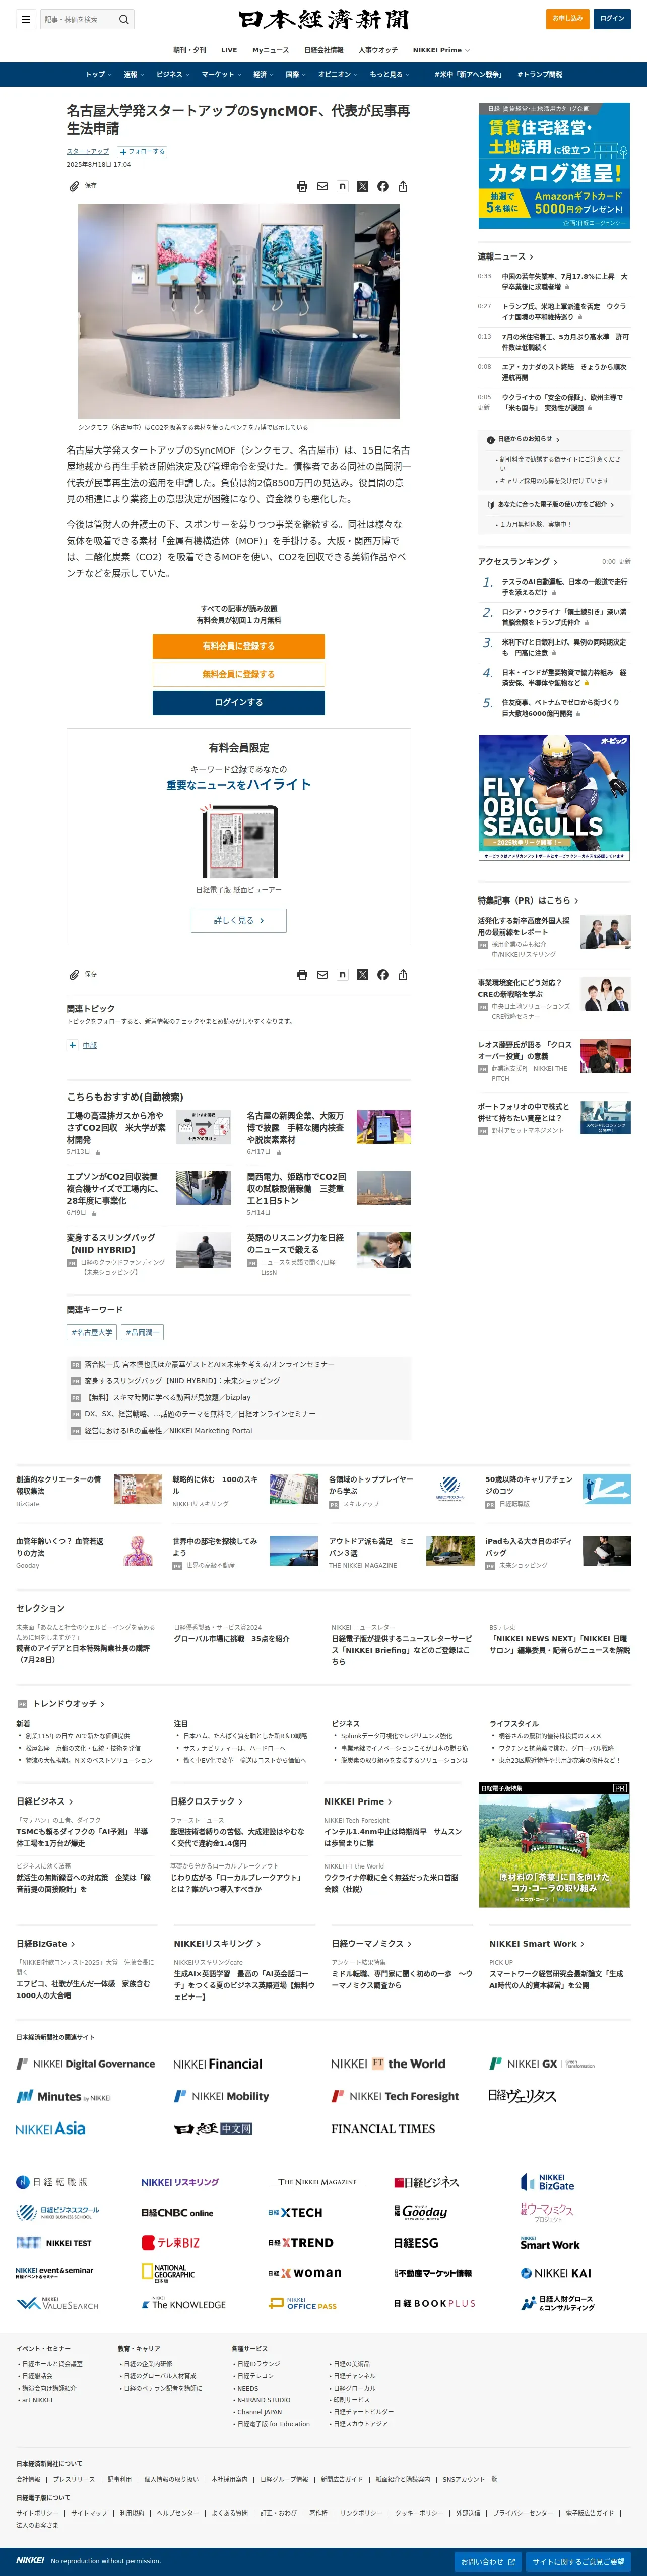Expand the もっと見る navigation dropdown
Viewport: 647px width, 2576px height.
click(x=389, y=75)
